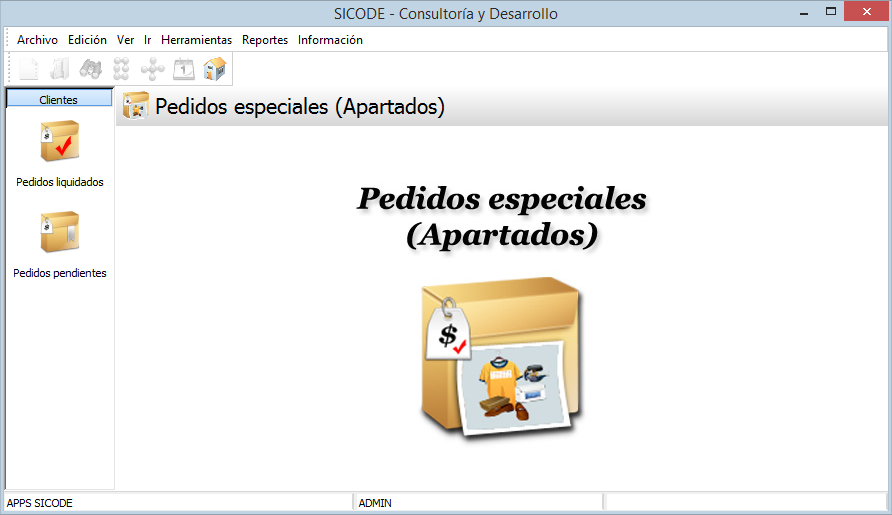Viewport: 892px width, 515px height.
Task: Click the small box icon beside header title
Action: pyautogui.click(x=135, y=106)
